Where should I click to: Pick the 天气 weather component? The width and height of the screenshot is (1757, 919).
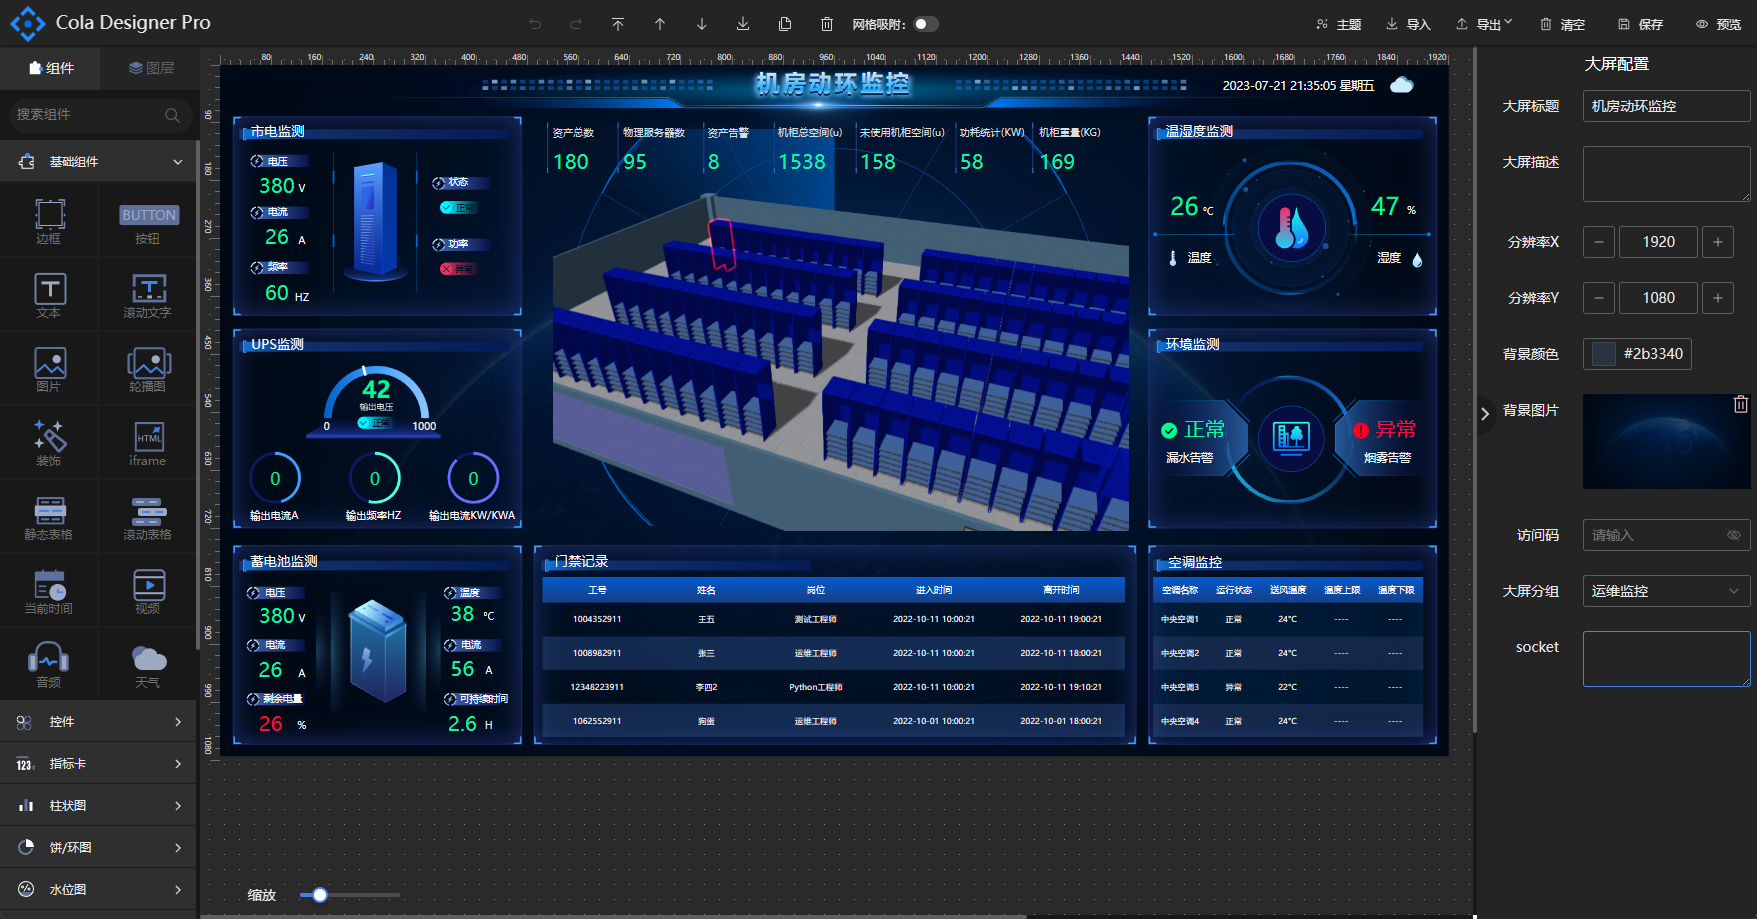pos(148,665)
